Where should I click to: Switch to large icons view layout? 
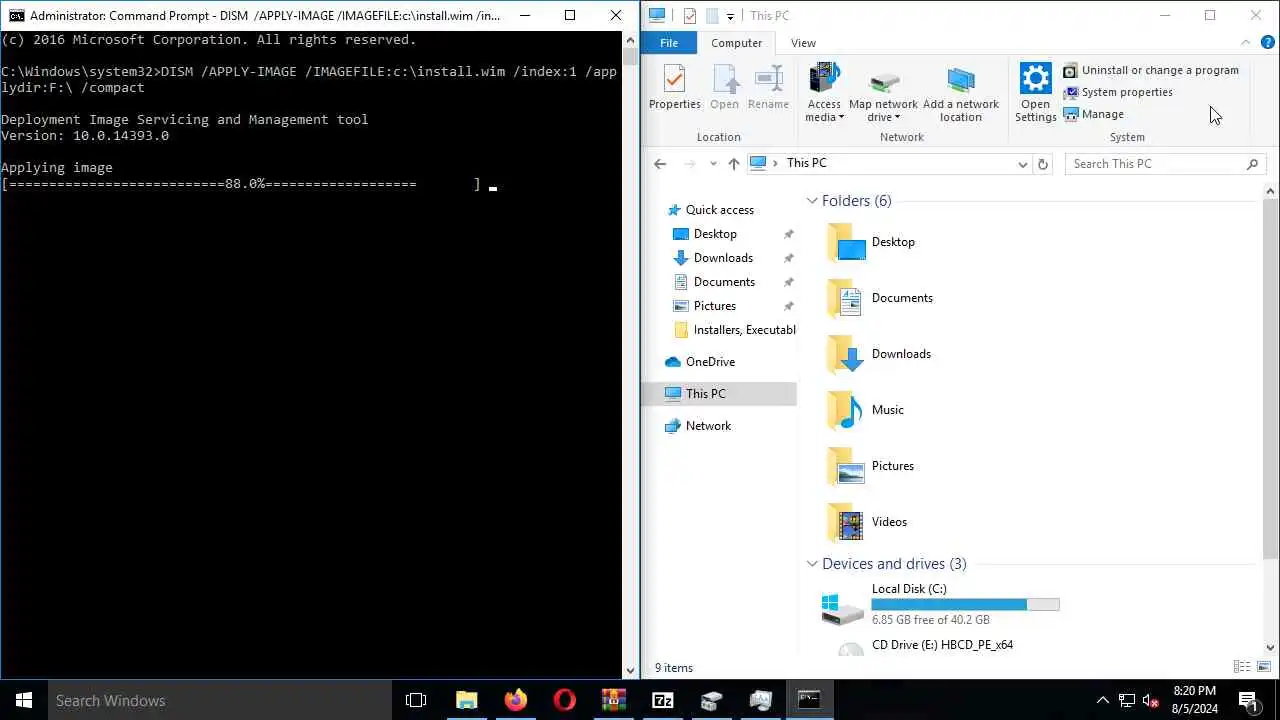coord(1264,667)
